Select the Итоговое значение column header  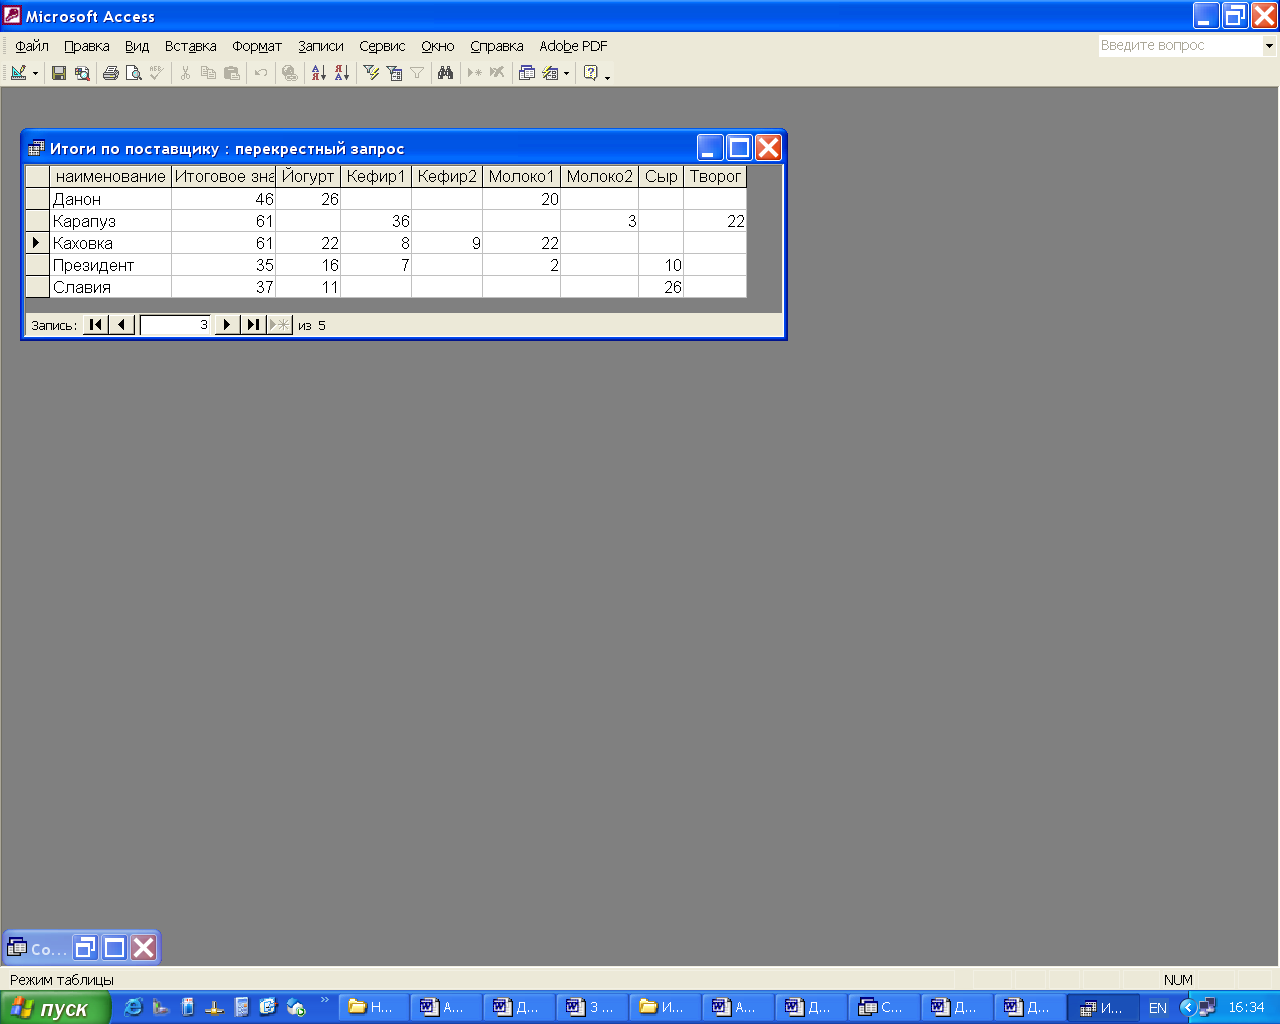pos(224,177)
